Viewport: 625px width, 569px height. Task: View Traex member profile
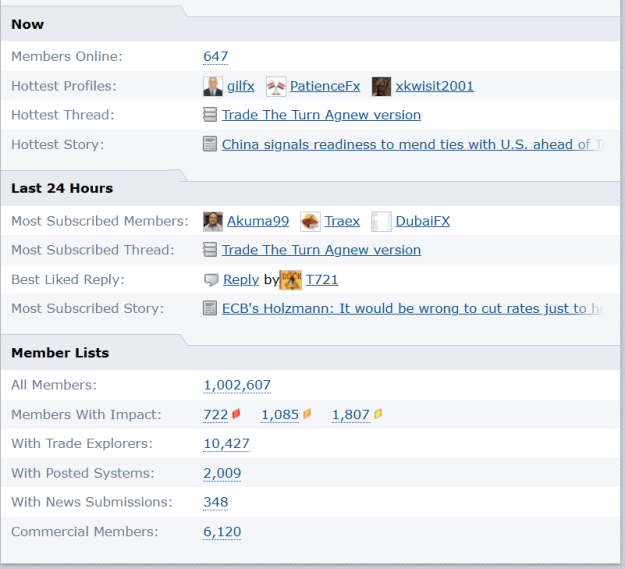click(x=342, y=221)
